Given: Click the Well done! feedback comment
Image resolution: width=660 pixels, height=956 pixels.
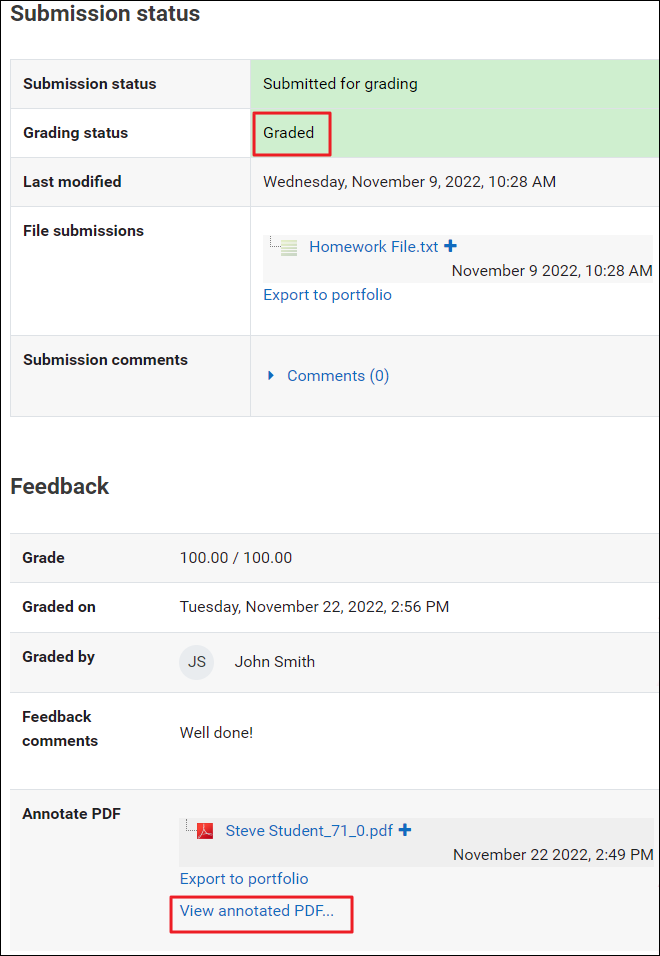Looking at the screenshot, I should 216,733.
